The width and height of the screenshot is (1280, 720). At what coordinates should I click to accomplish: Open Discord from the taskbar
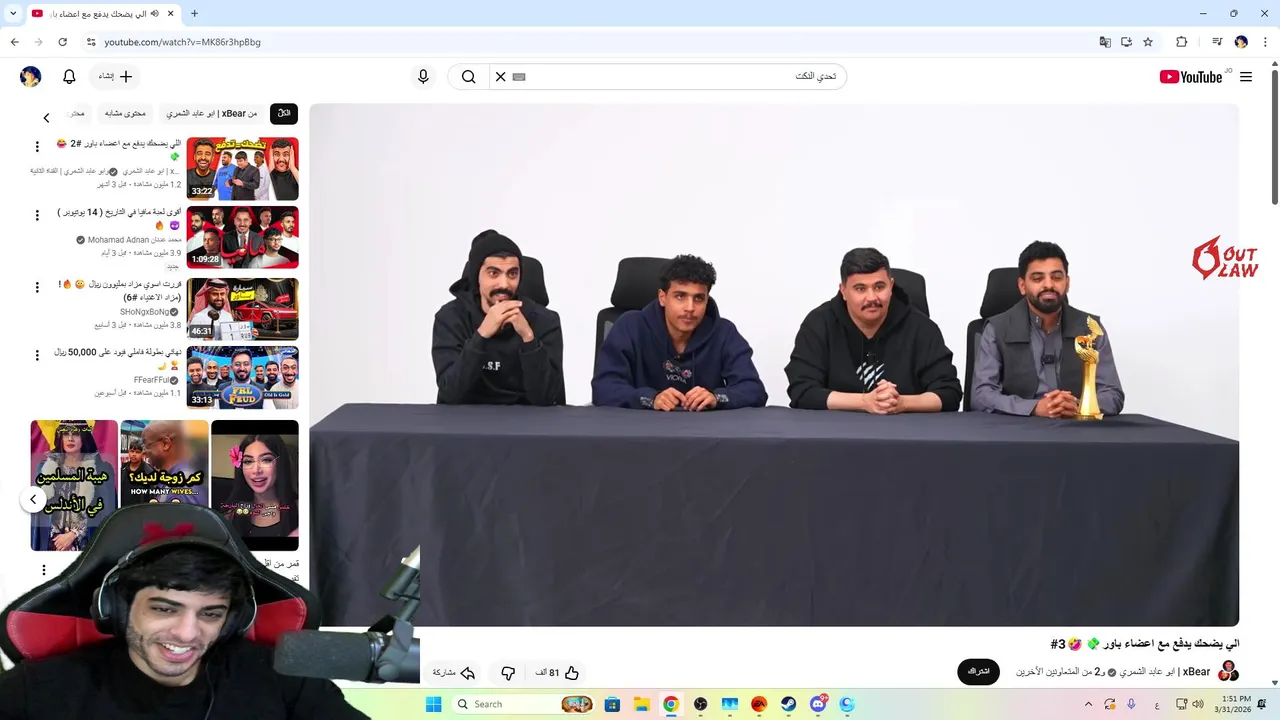click(819, 704)
